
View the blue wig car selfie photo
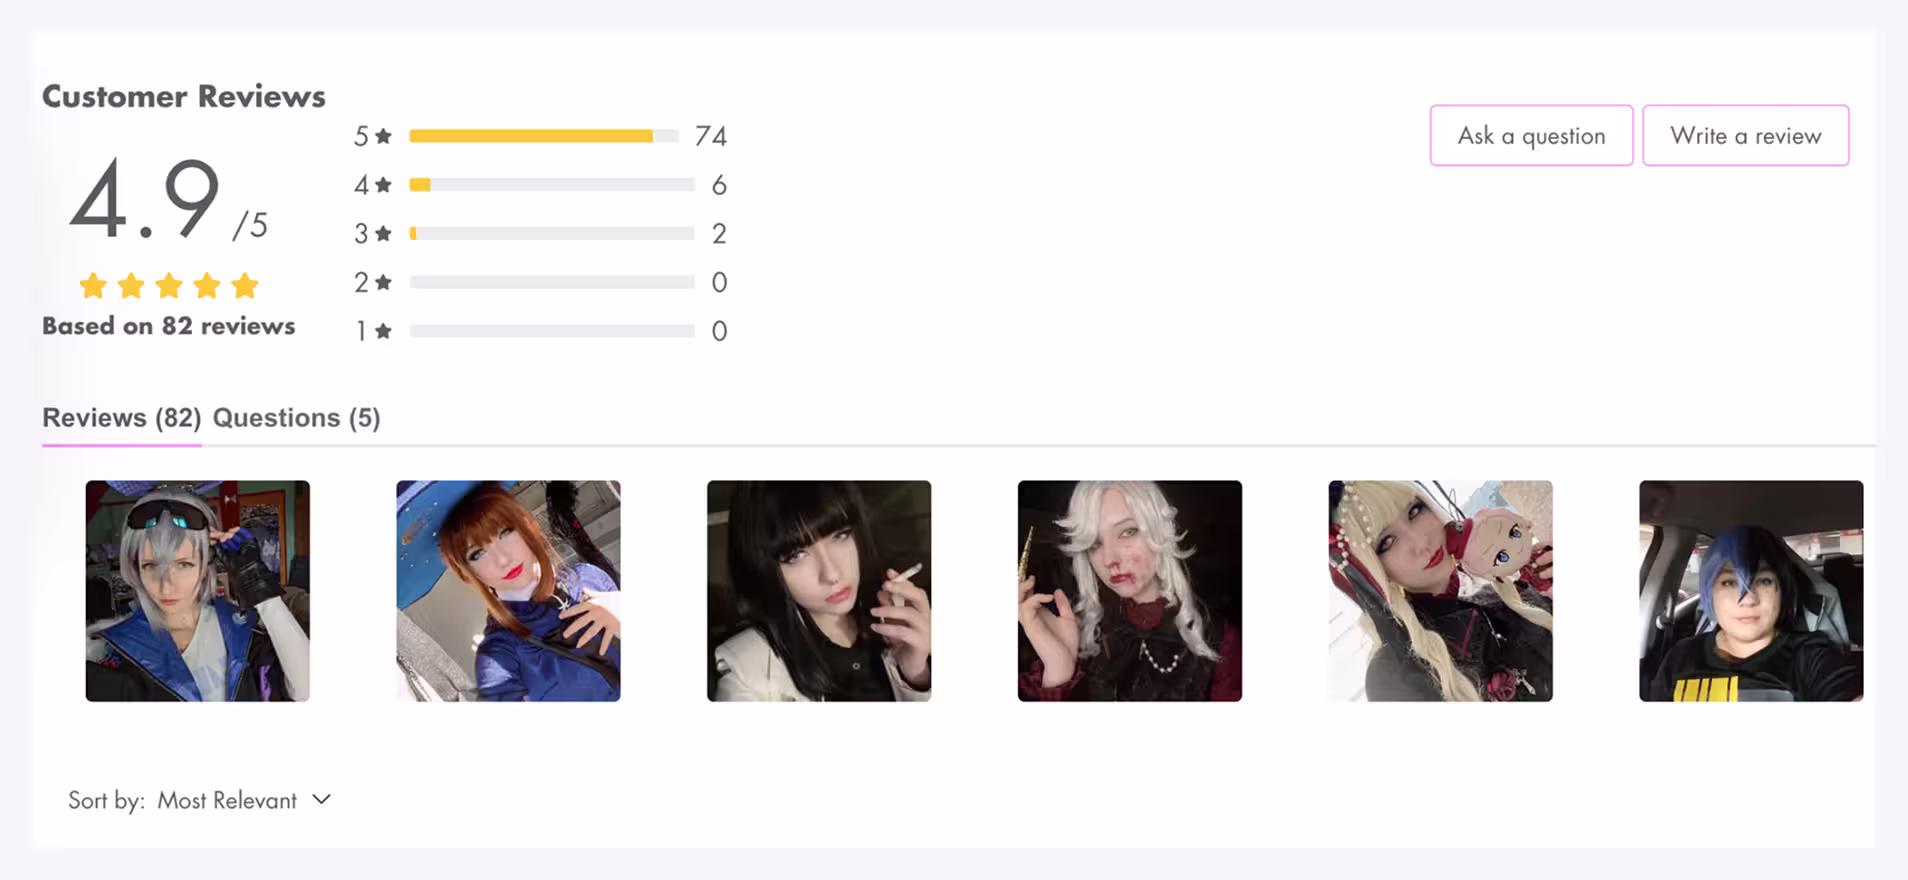(1751, 591)
